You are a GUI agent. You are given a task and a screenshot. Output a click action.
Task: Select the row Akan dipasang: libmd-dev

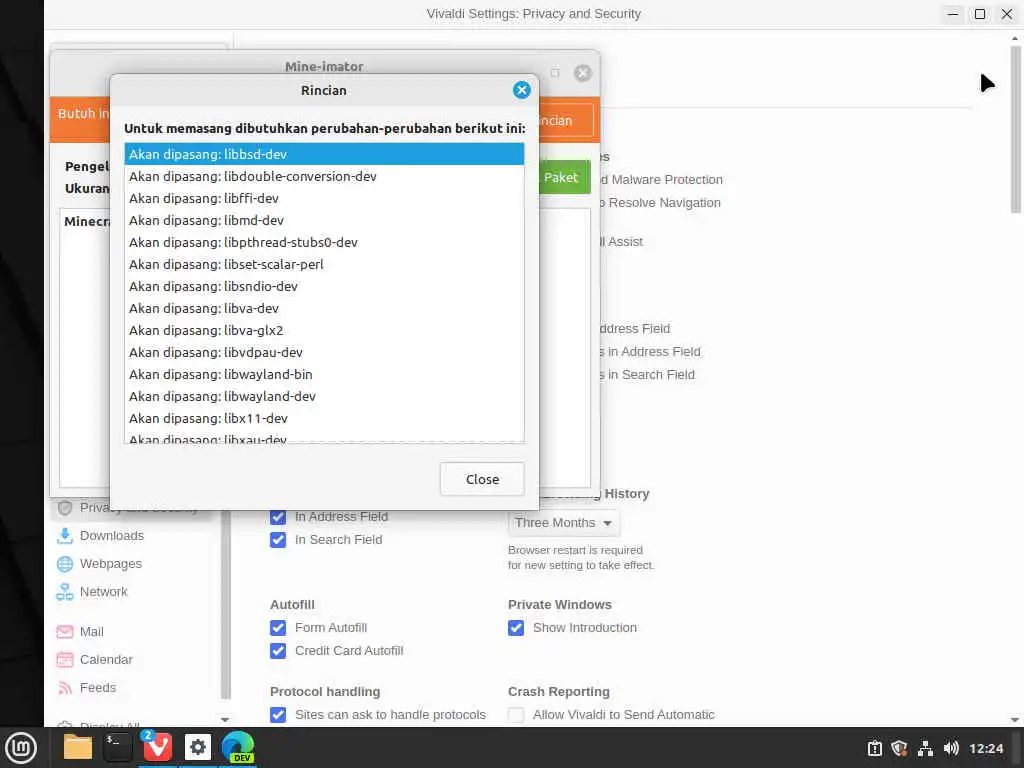[324, 220]
